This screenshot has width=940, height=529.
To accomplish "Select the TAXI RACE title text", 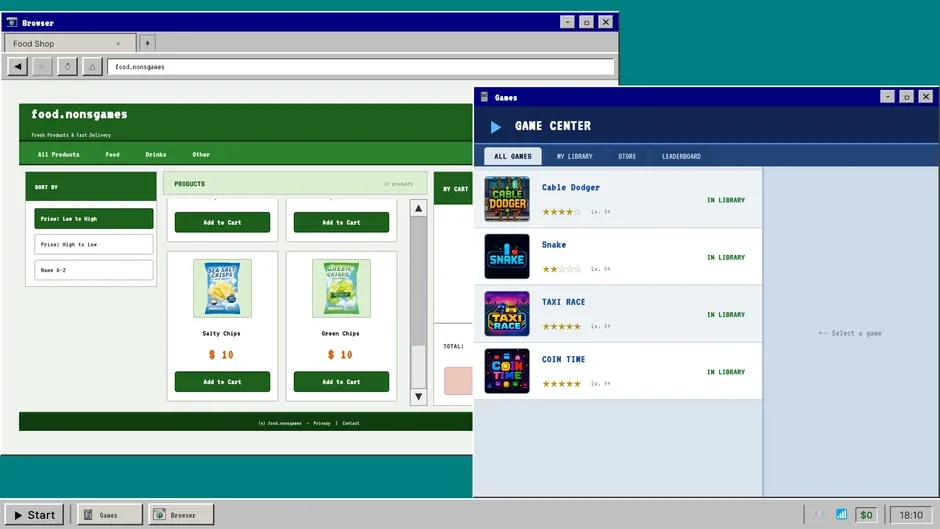I will (564, 302).
